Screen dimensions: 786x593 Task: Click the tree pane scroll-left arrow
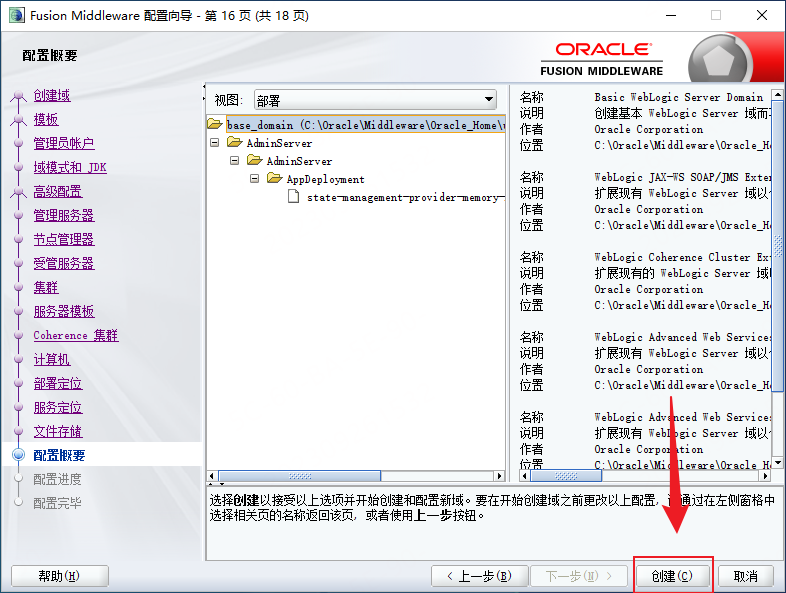[x=212, y=476]
